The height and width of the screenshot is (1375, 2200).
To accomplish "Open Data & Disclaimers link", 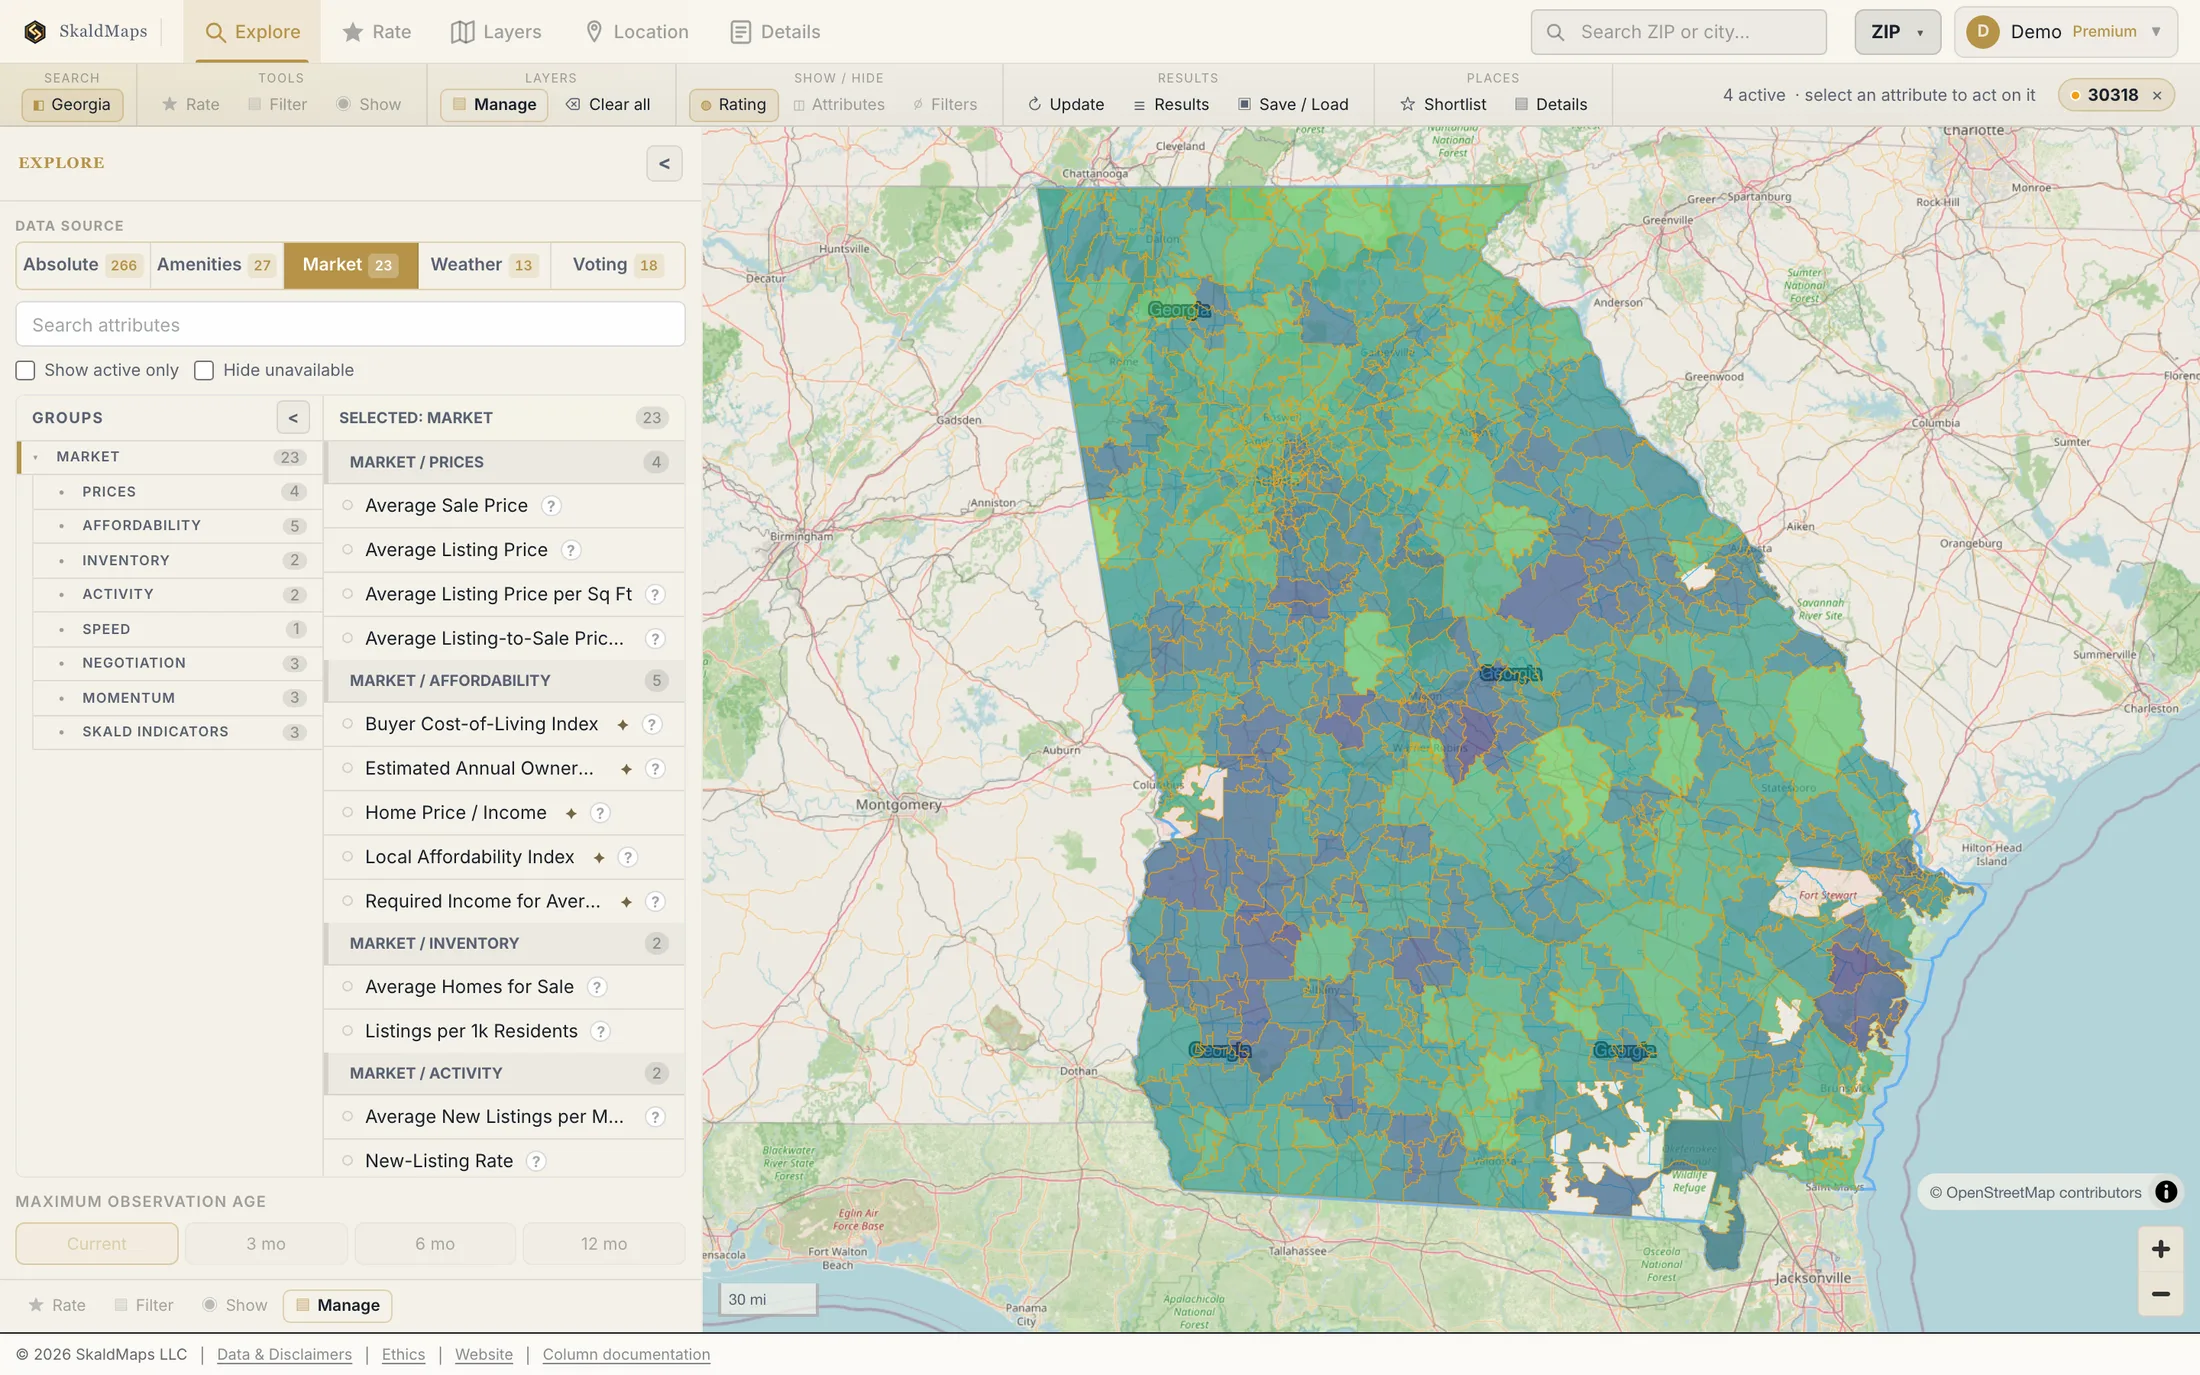I will (x=284, y=1354).
